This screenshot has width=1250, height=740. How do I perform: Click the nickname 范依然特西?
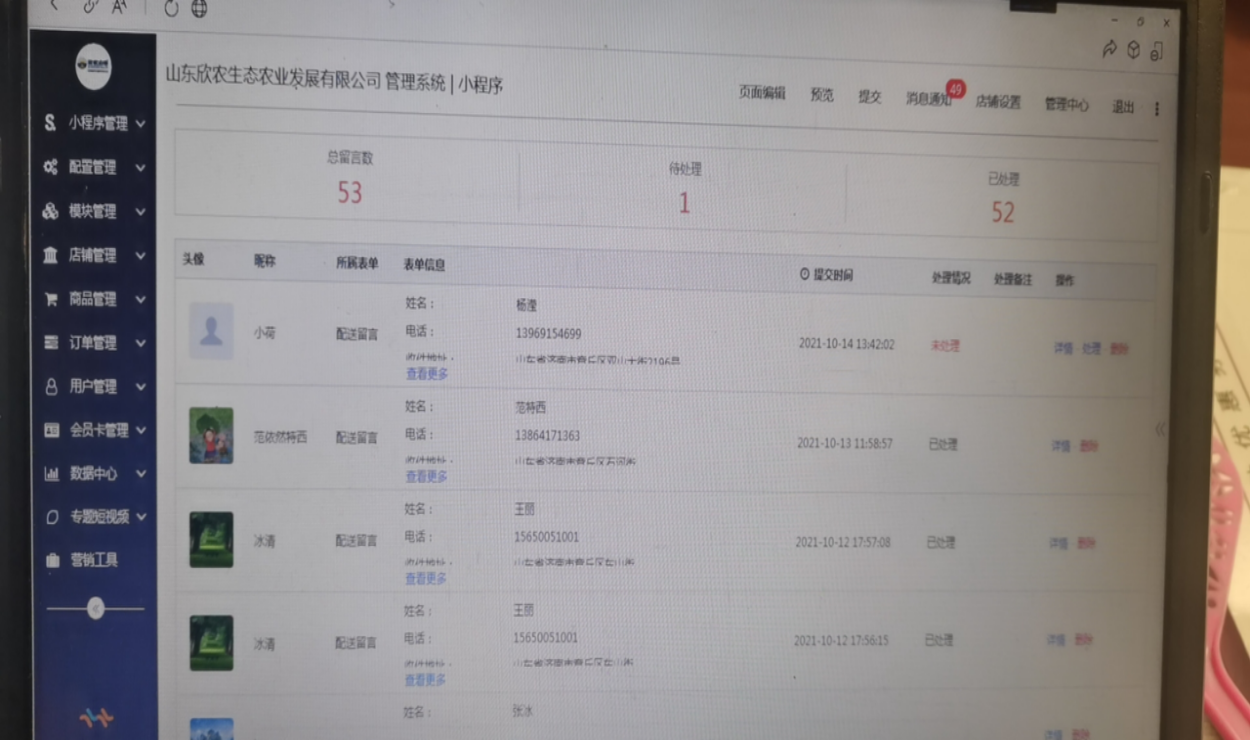(280, 437)
